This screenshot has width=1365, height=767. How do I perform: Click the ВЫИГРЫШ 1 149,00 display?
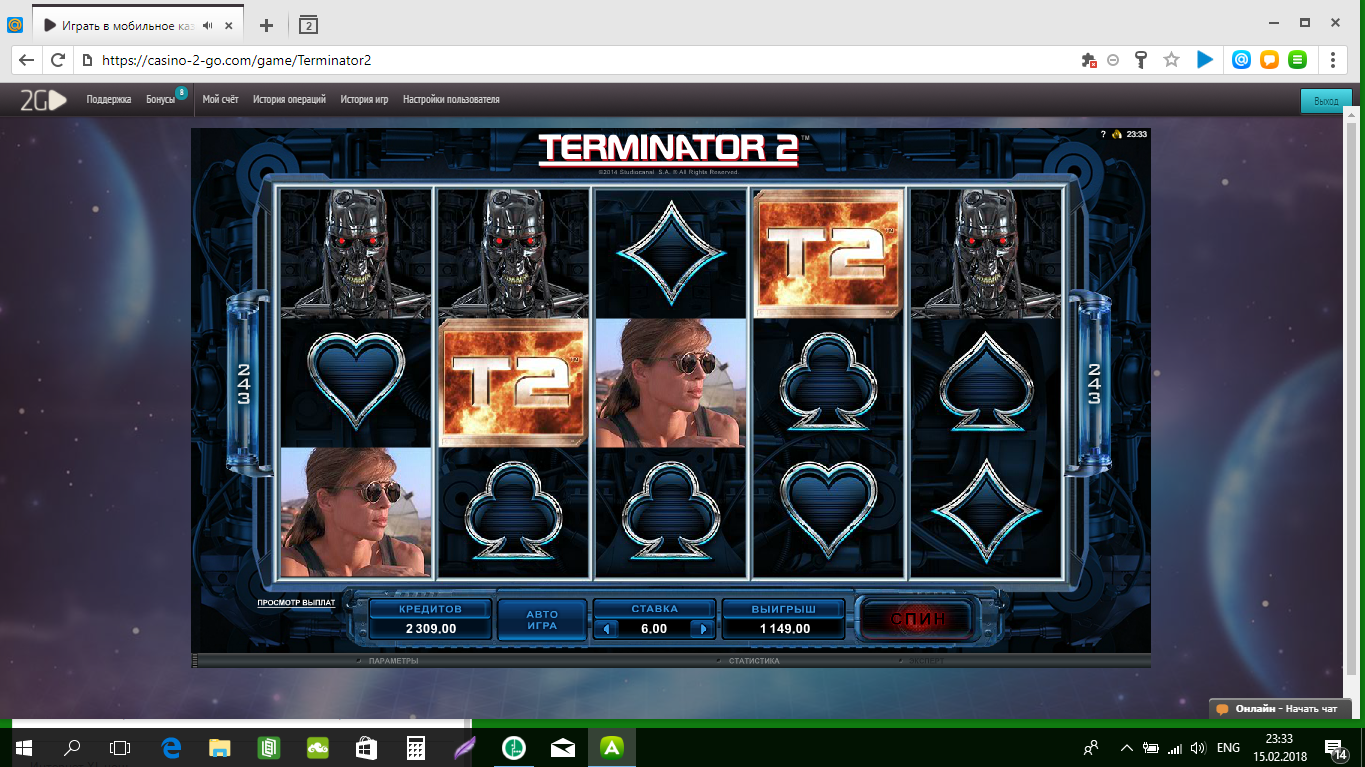783,619
